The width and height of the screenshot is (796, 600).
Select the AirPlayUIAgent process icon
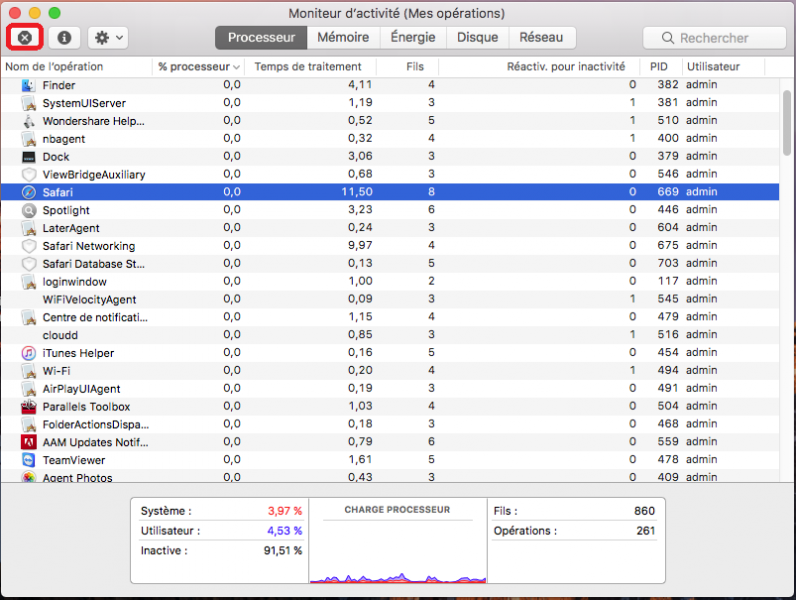[x=28, y=388]
